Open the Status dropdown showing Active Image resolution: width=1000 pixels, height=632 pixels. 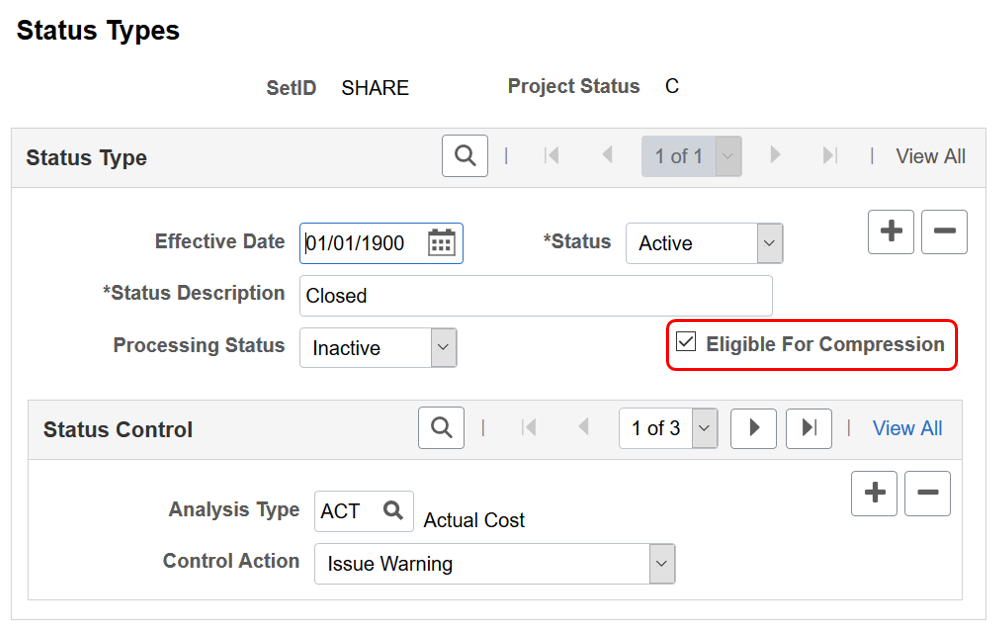(x=704, y=243)
